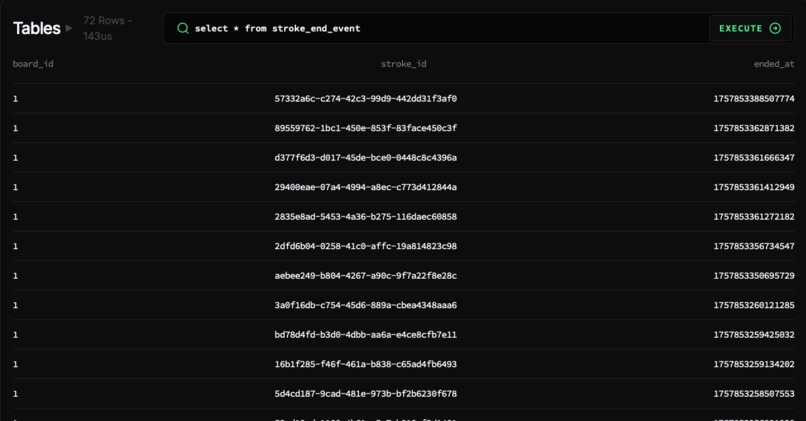The height and width of the screenshot is (421, 806).
Task: Sort by the ended_at column header
Action: click(x=774, y=64)
